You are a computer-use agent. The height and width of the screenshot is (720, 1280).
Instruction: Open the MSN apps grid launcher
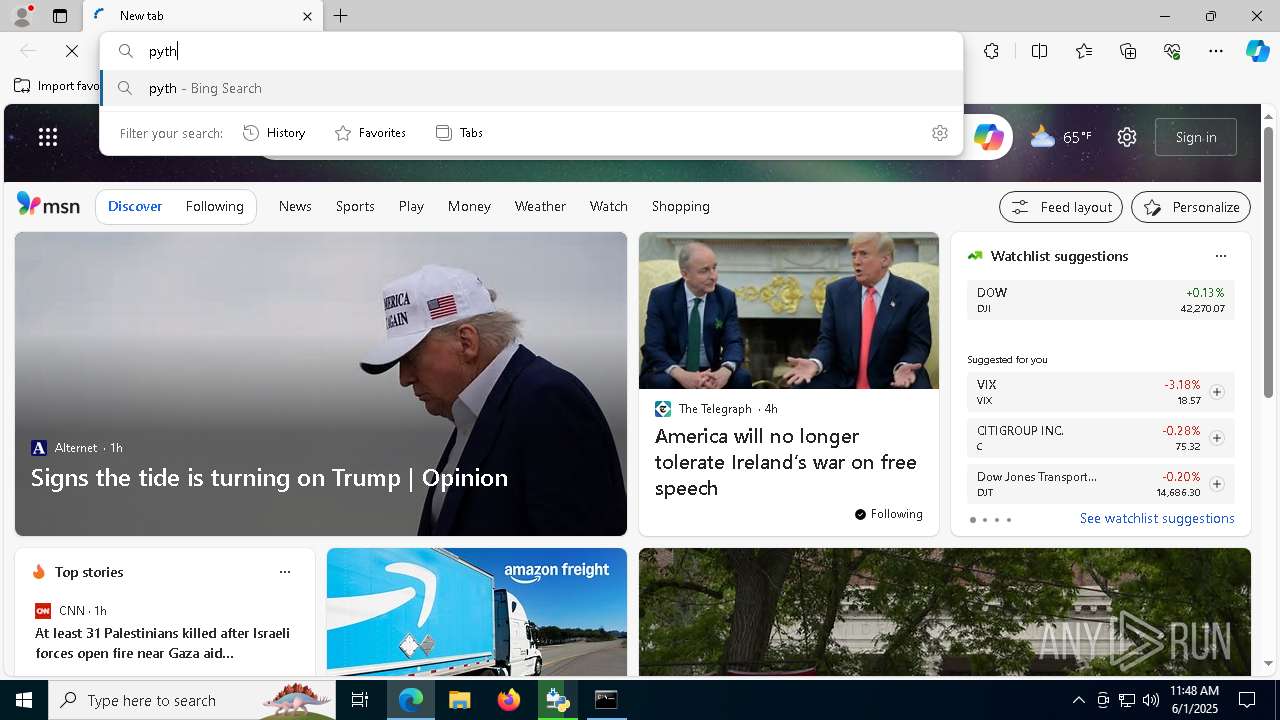(x=47, y=137)
